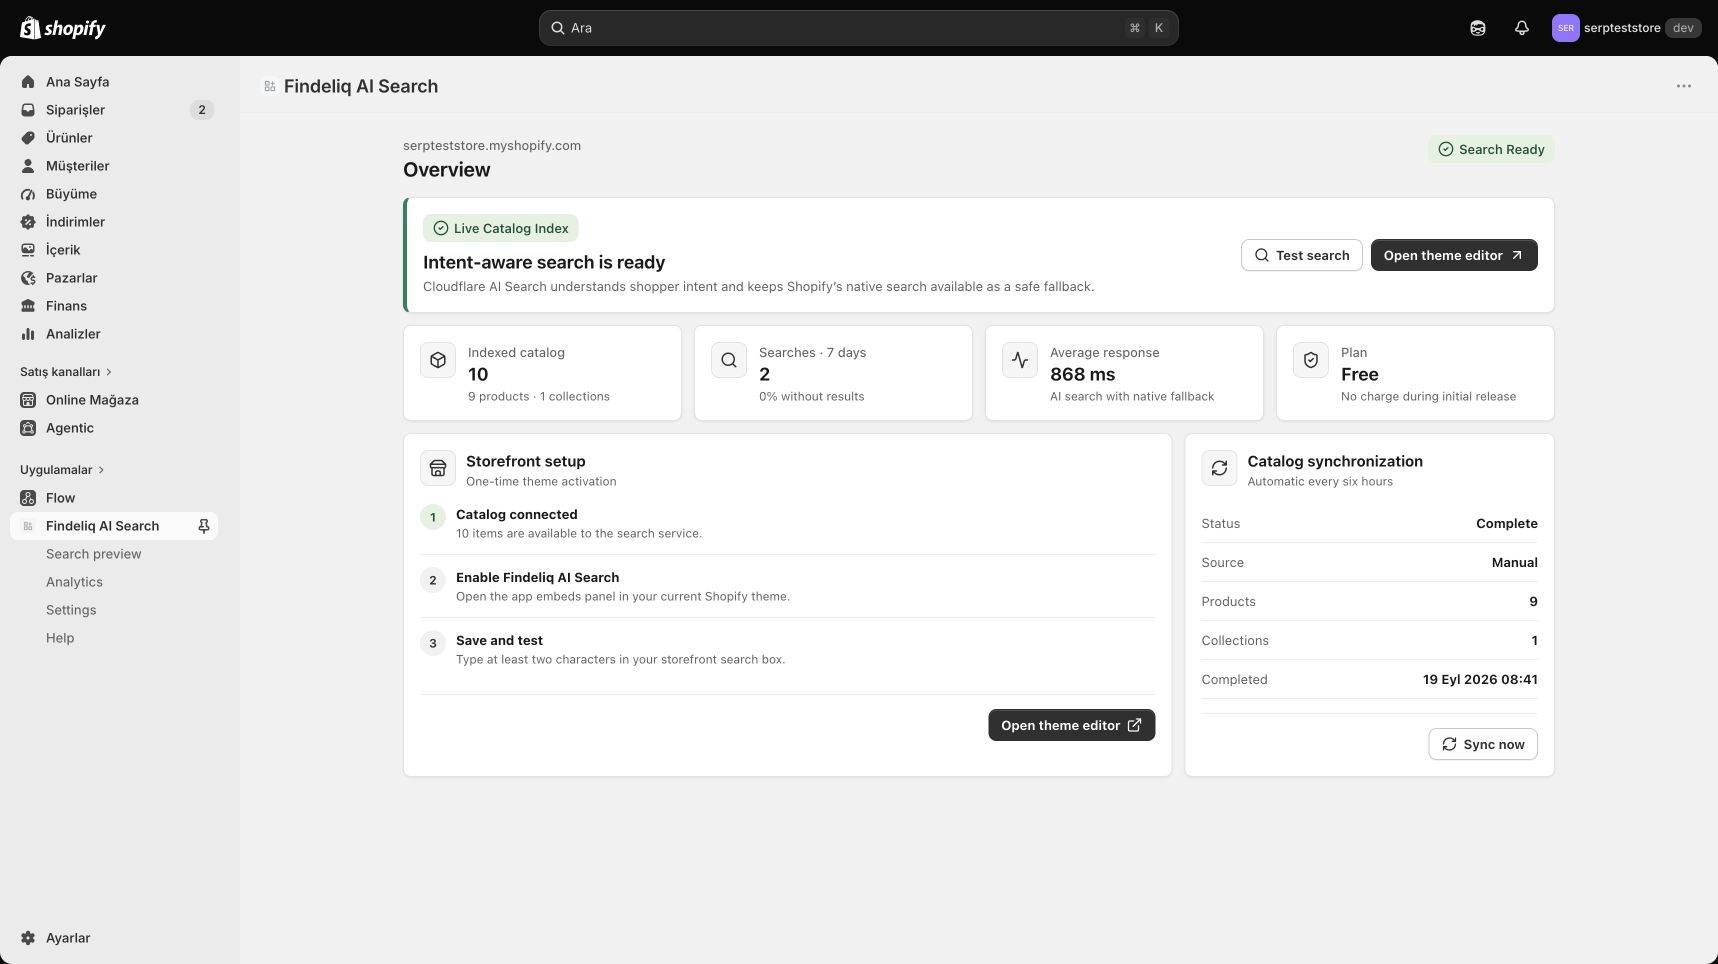Click the Ana Sayfa home icon
Viewport: 1718px width, 964px height.
point(28,82)
